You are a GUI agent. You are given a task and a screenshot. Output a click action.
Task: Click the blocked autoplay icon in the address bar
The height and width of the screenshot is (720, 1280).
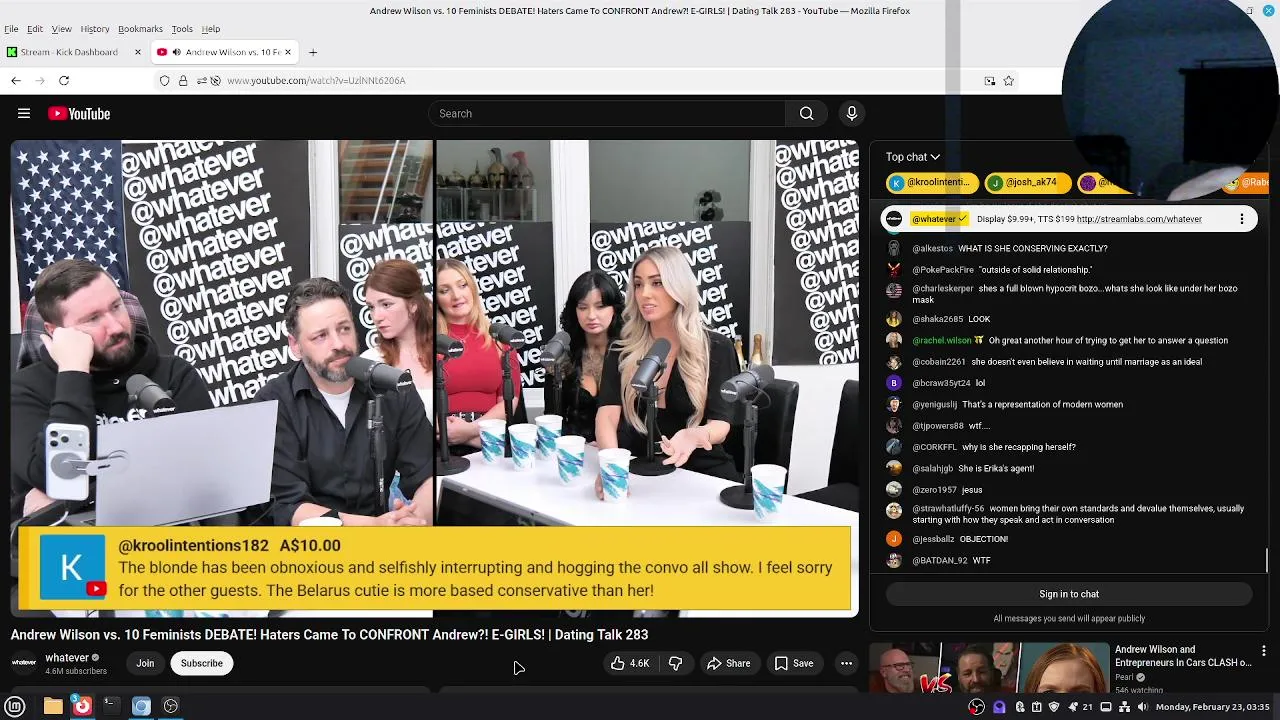tap(215, 80)
